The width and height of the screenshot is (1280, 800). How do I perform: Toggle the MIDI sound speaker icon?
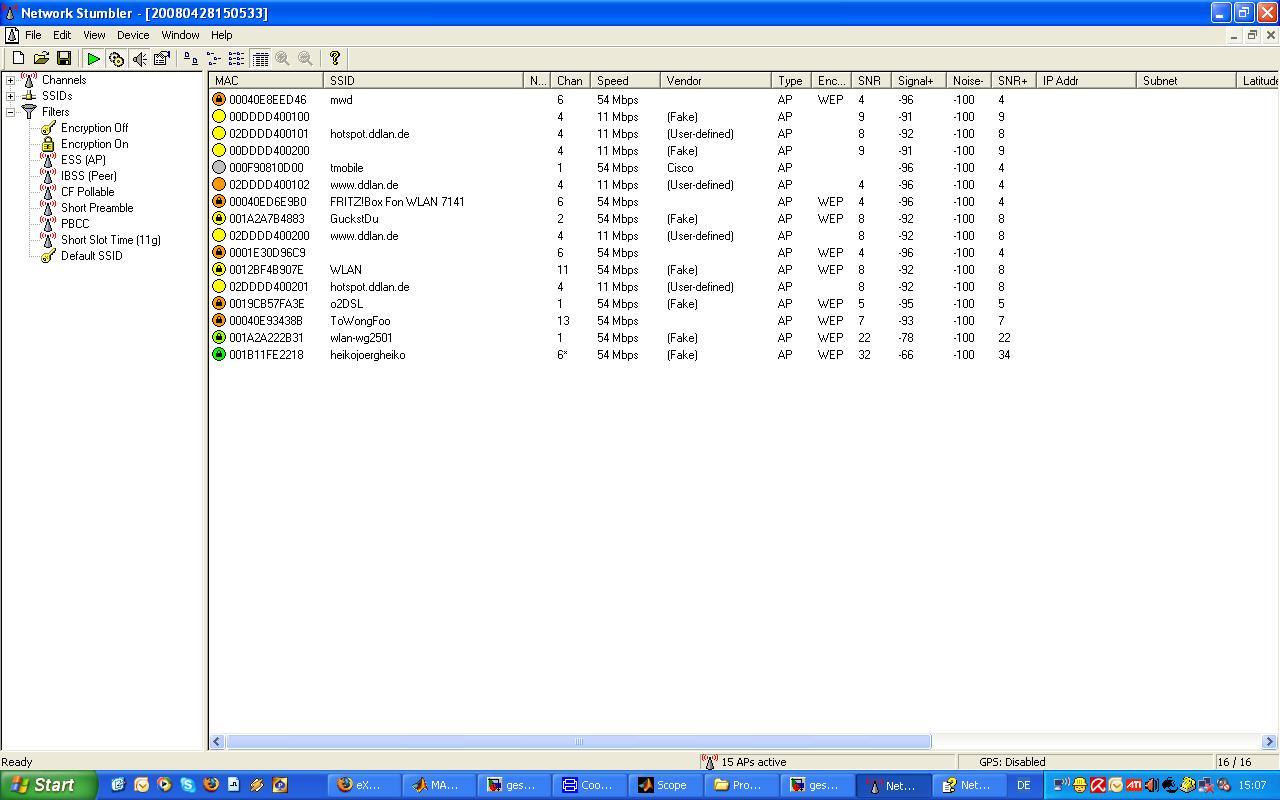[139, 59]
